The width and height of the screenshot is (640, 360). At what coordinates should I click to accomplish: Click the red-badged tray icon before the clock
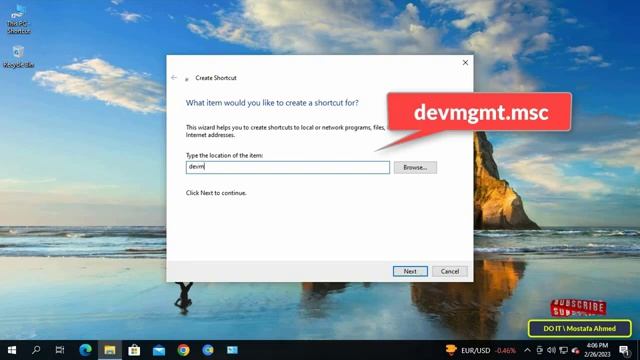click(x=576, y=350)
